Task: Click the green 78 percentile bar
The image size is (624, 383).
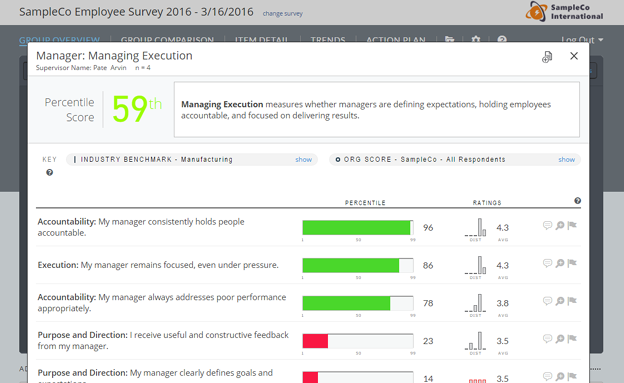Action: click(x=346, y=303)
